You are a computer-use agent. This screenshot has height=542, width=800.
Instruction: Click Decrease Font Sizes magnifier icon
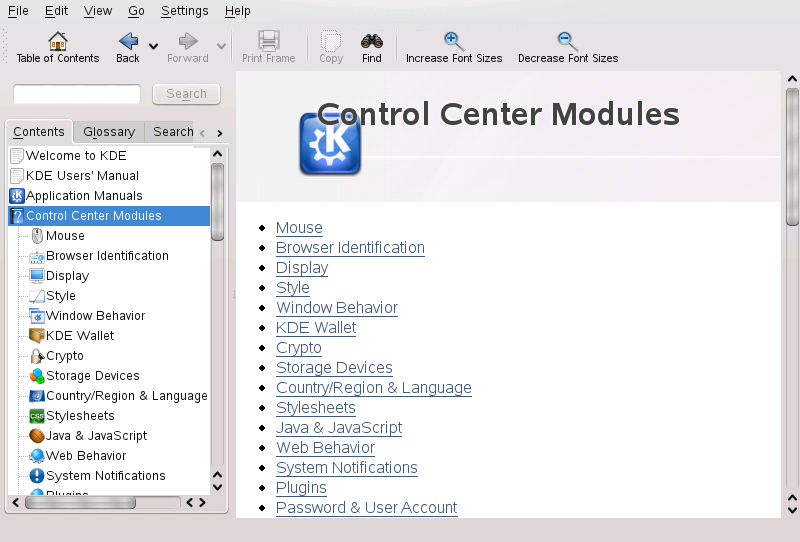tap(567, 41)
